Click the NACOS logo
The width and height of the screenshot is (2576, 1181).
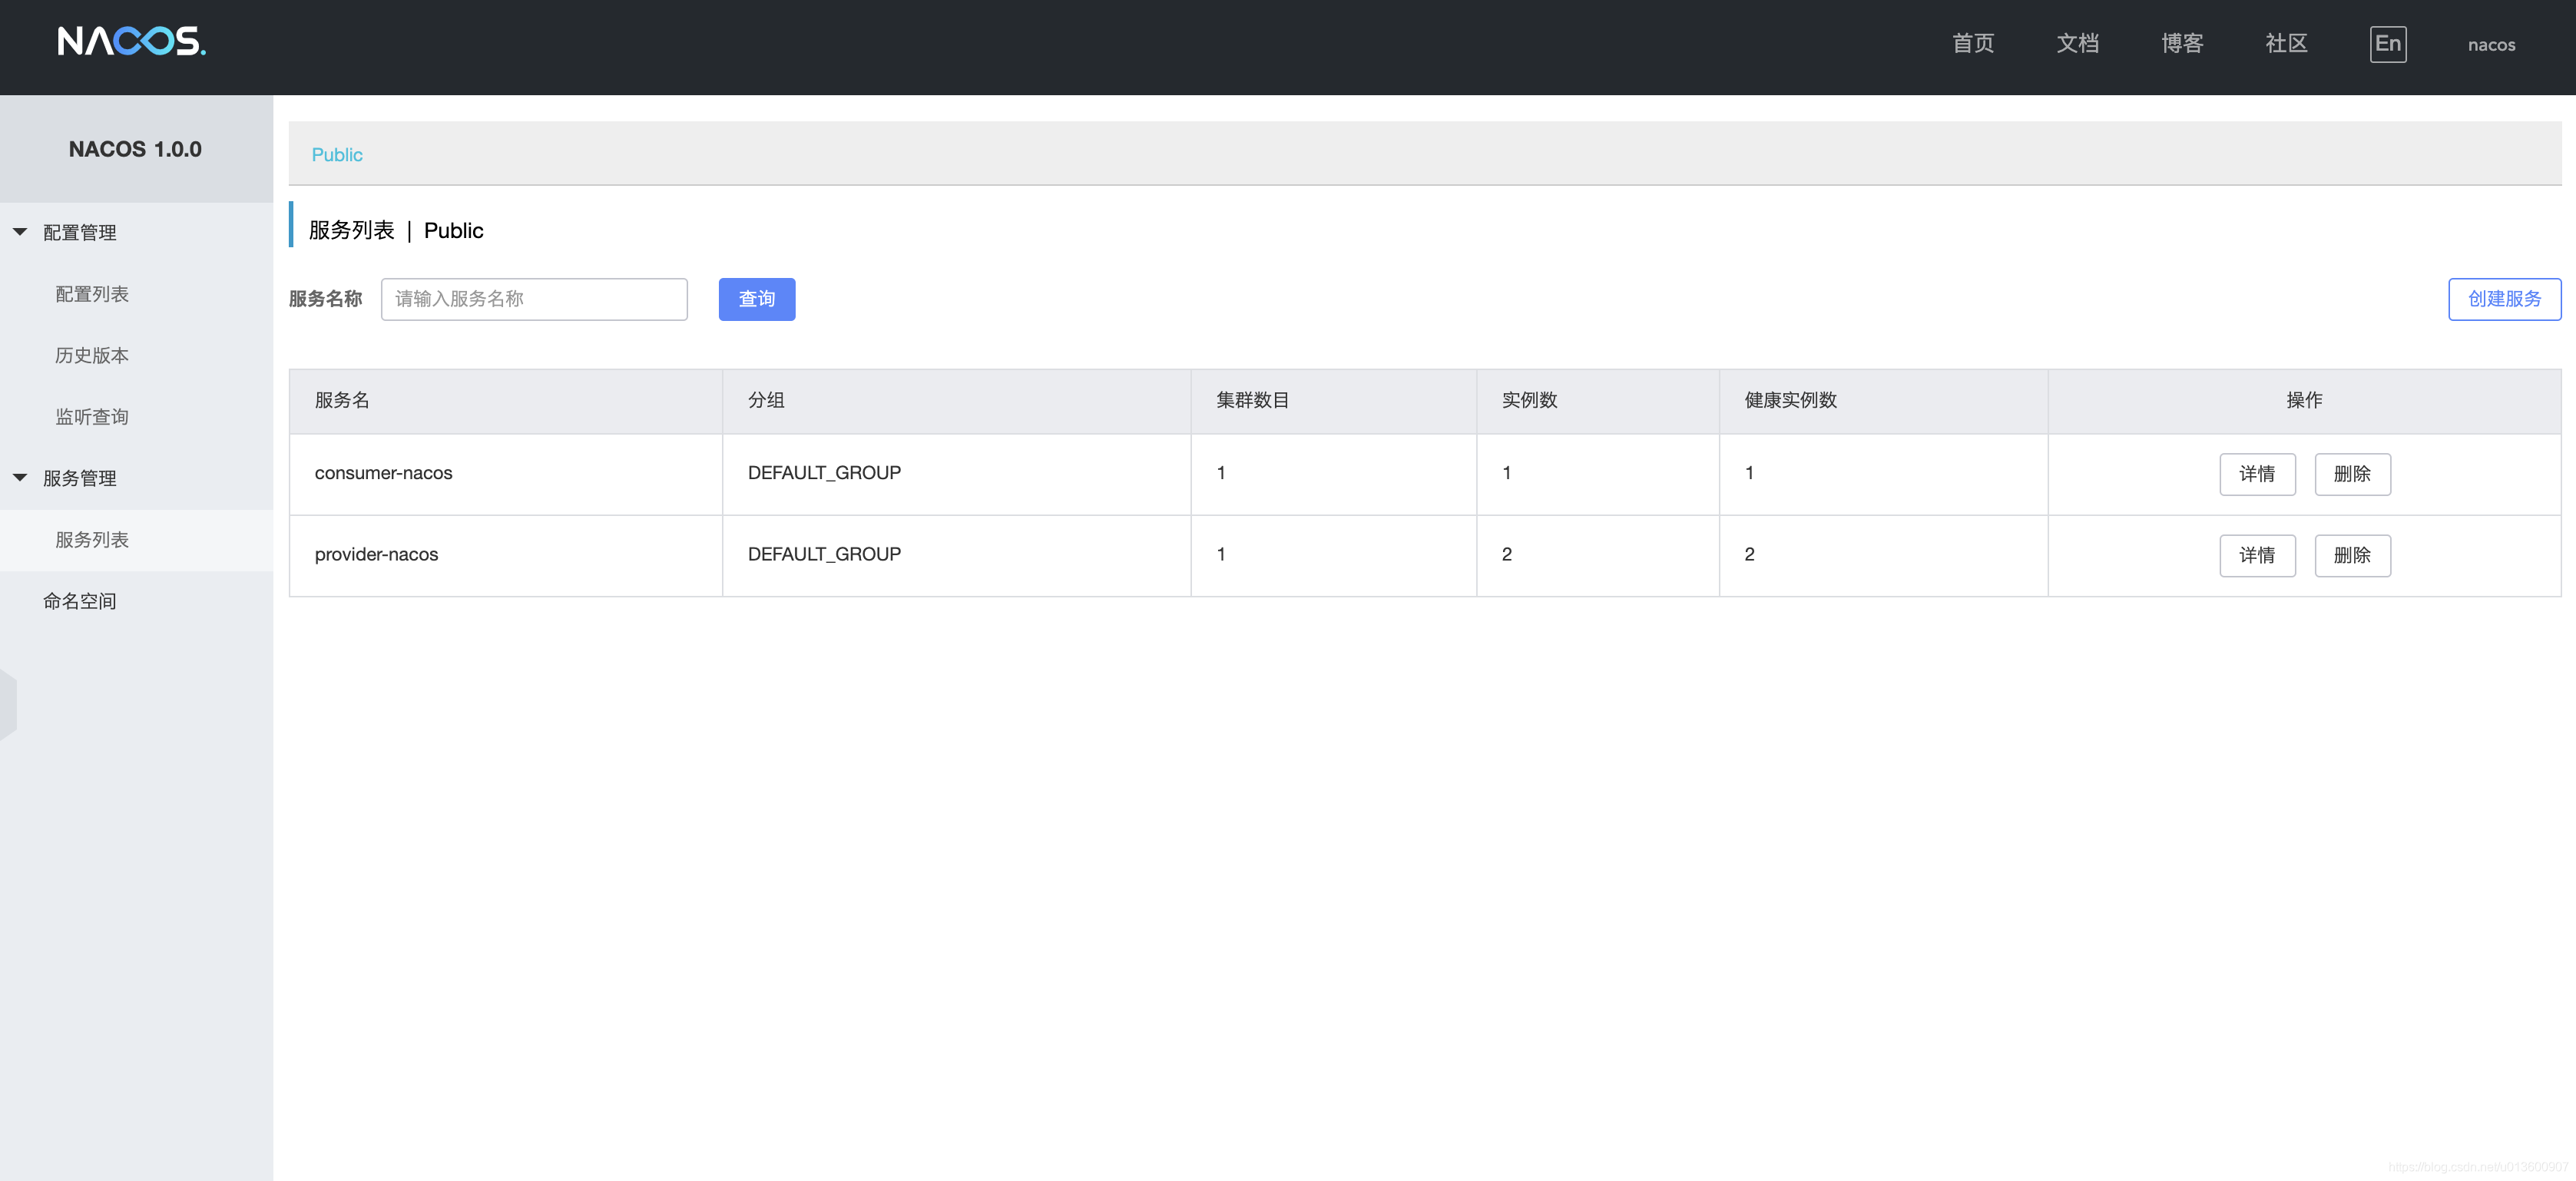[131, 42]
